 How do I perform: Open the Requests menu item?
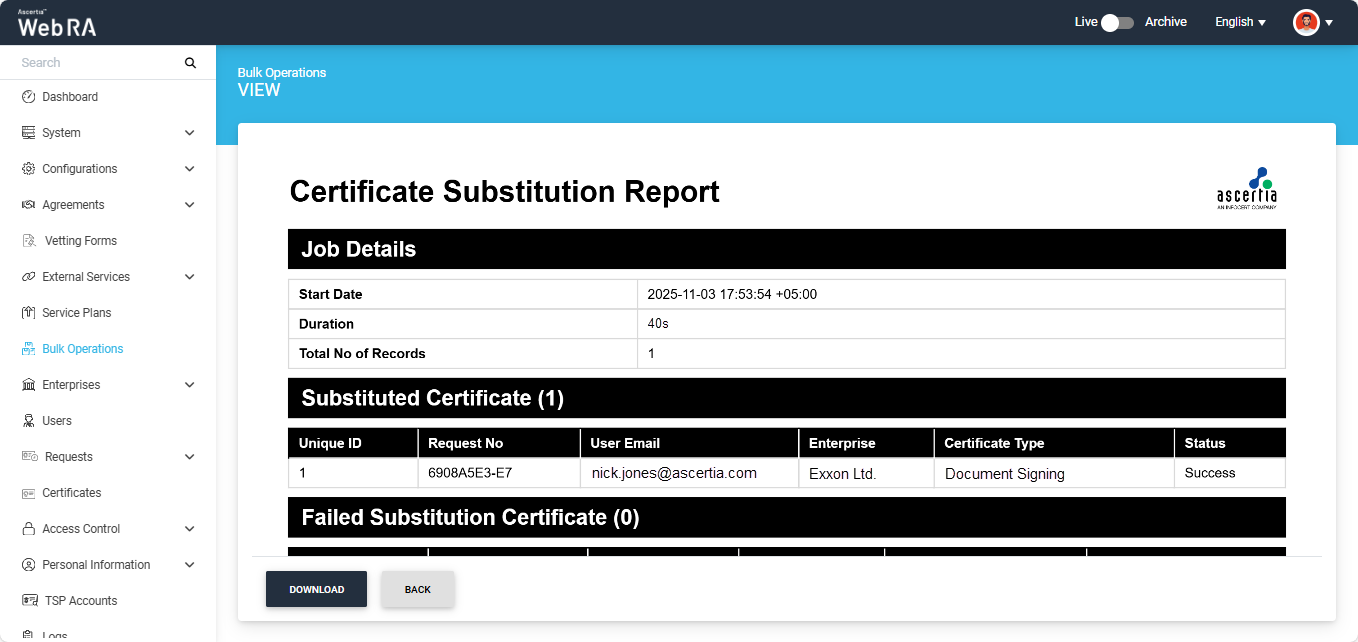tap(68, 457)
